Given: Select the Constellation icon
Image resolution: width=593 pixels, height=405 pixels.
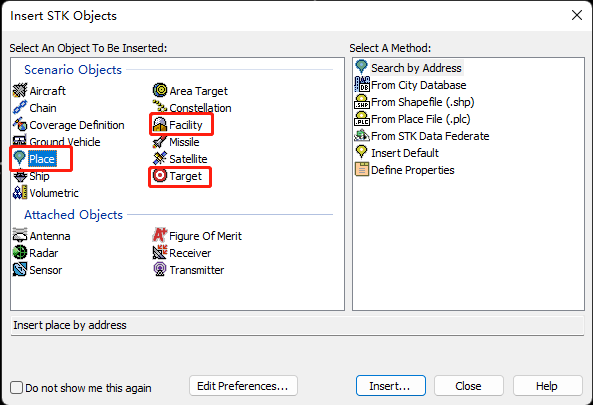Looking at the screenshot, I should (160, 107).
